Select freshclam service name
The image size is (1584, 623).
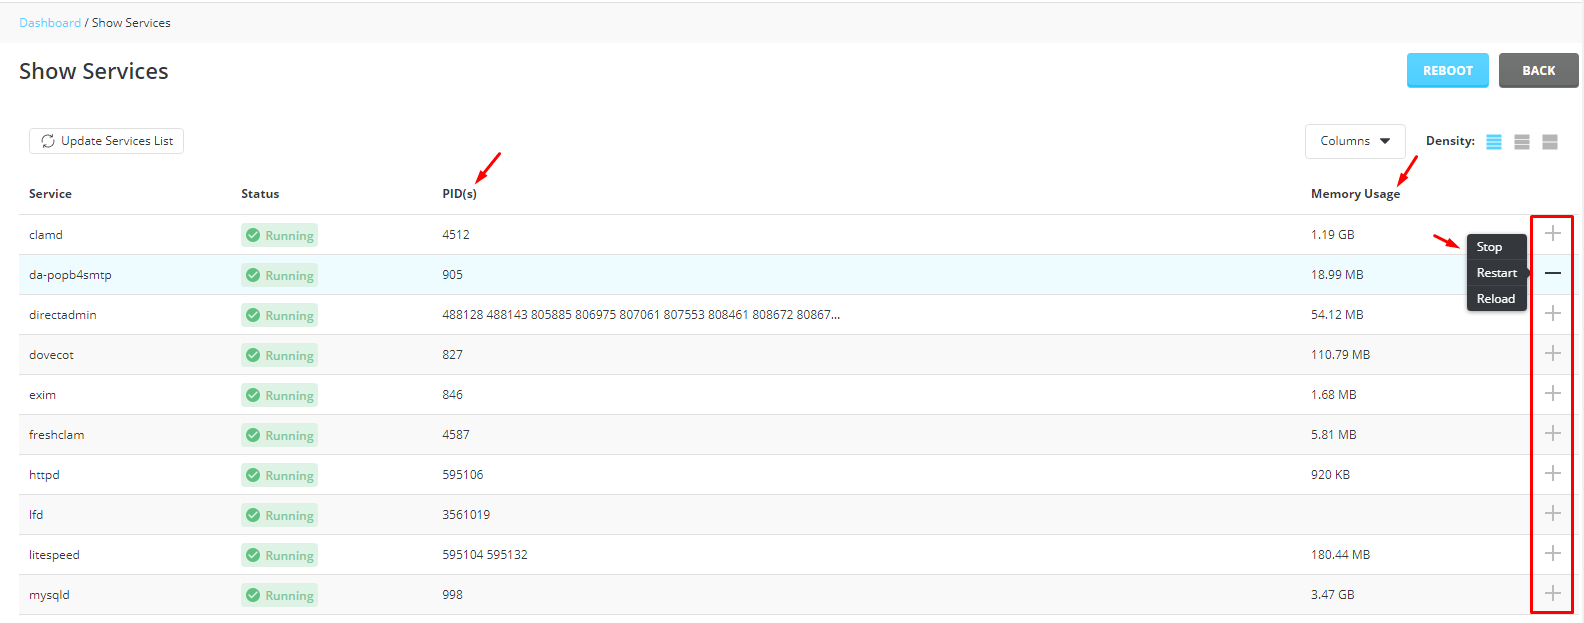point(57,435)
